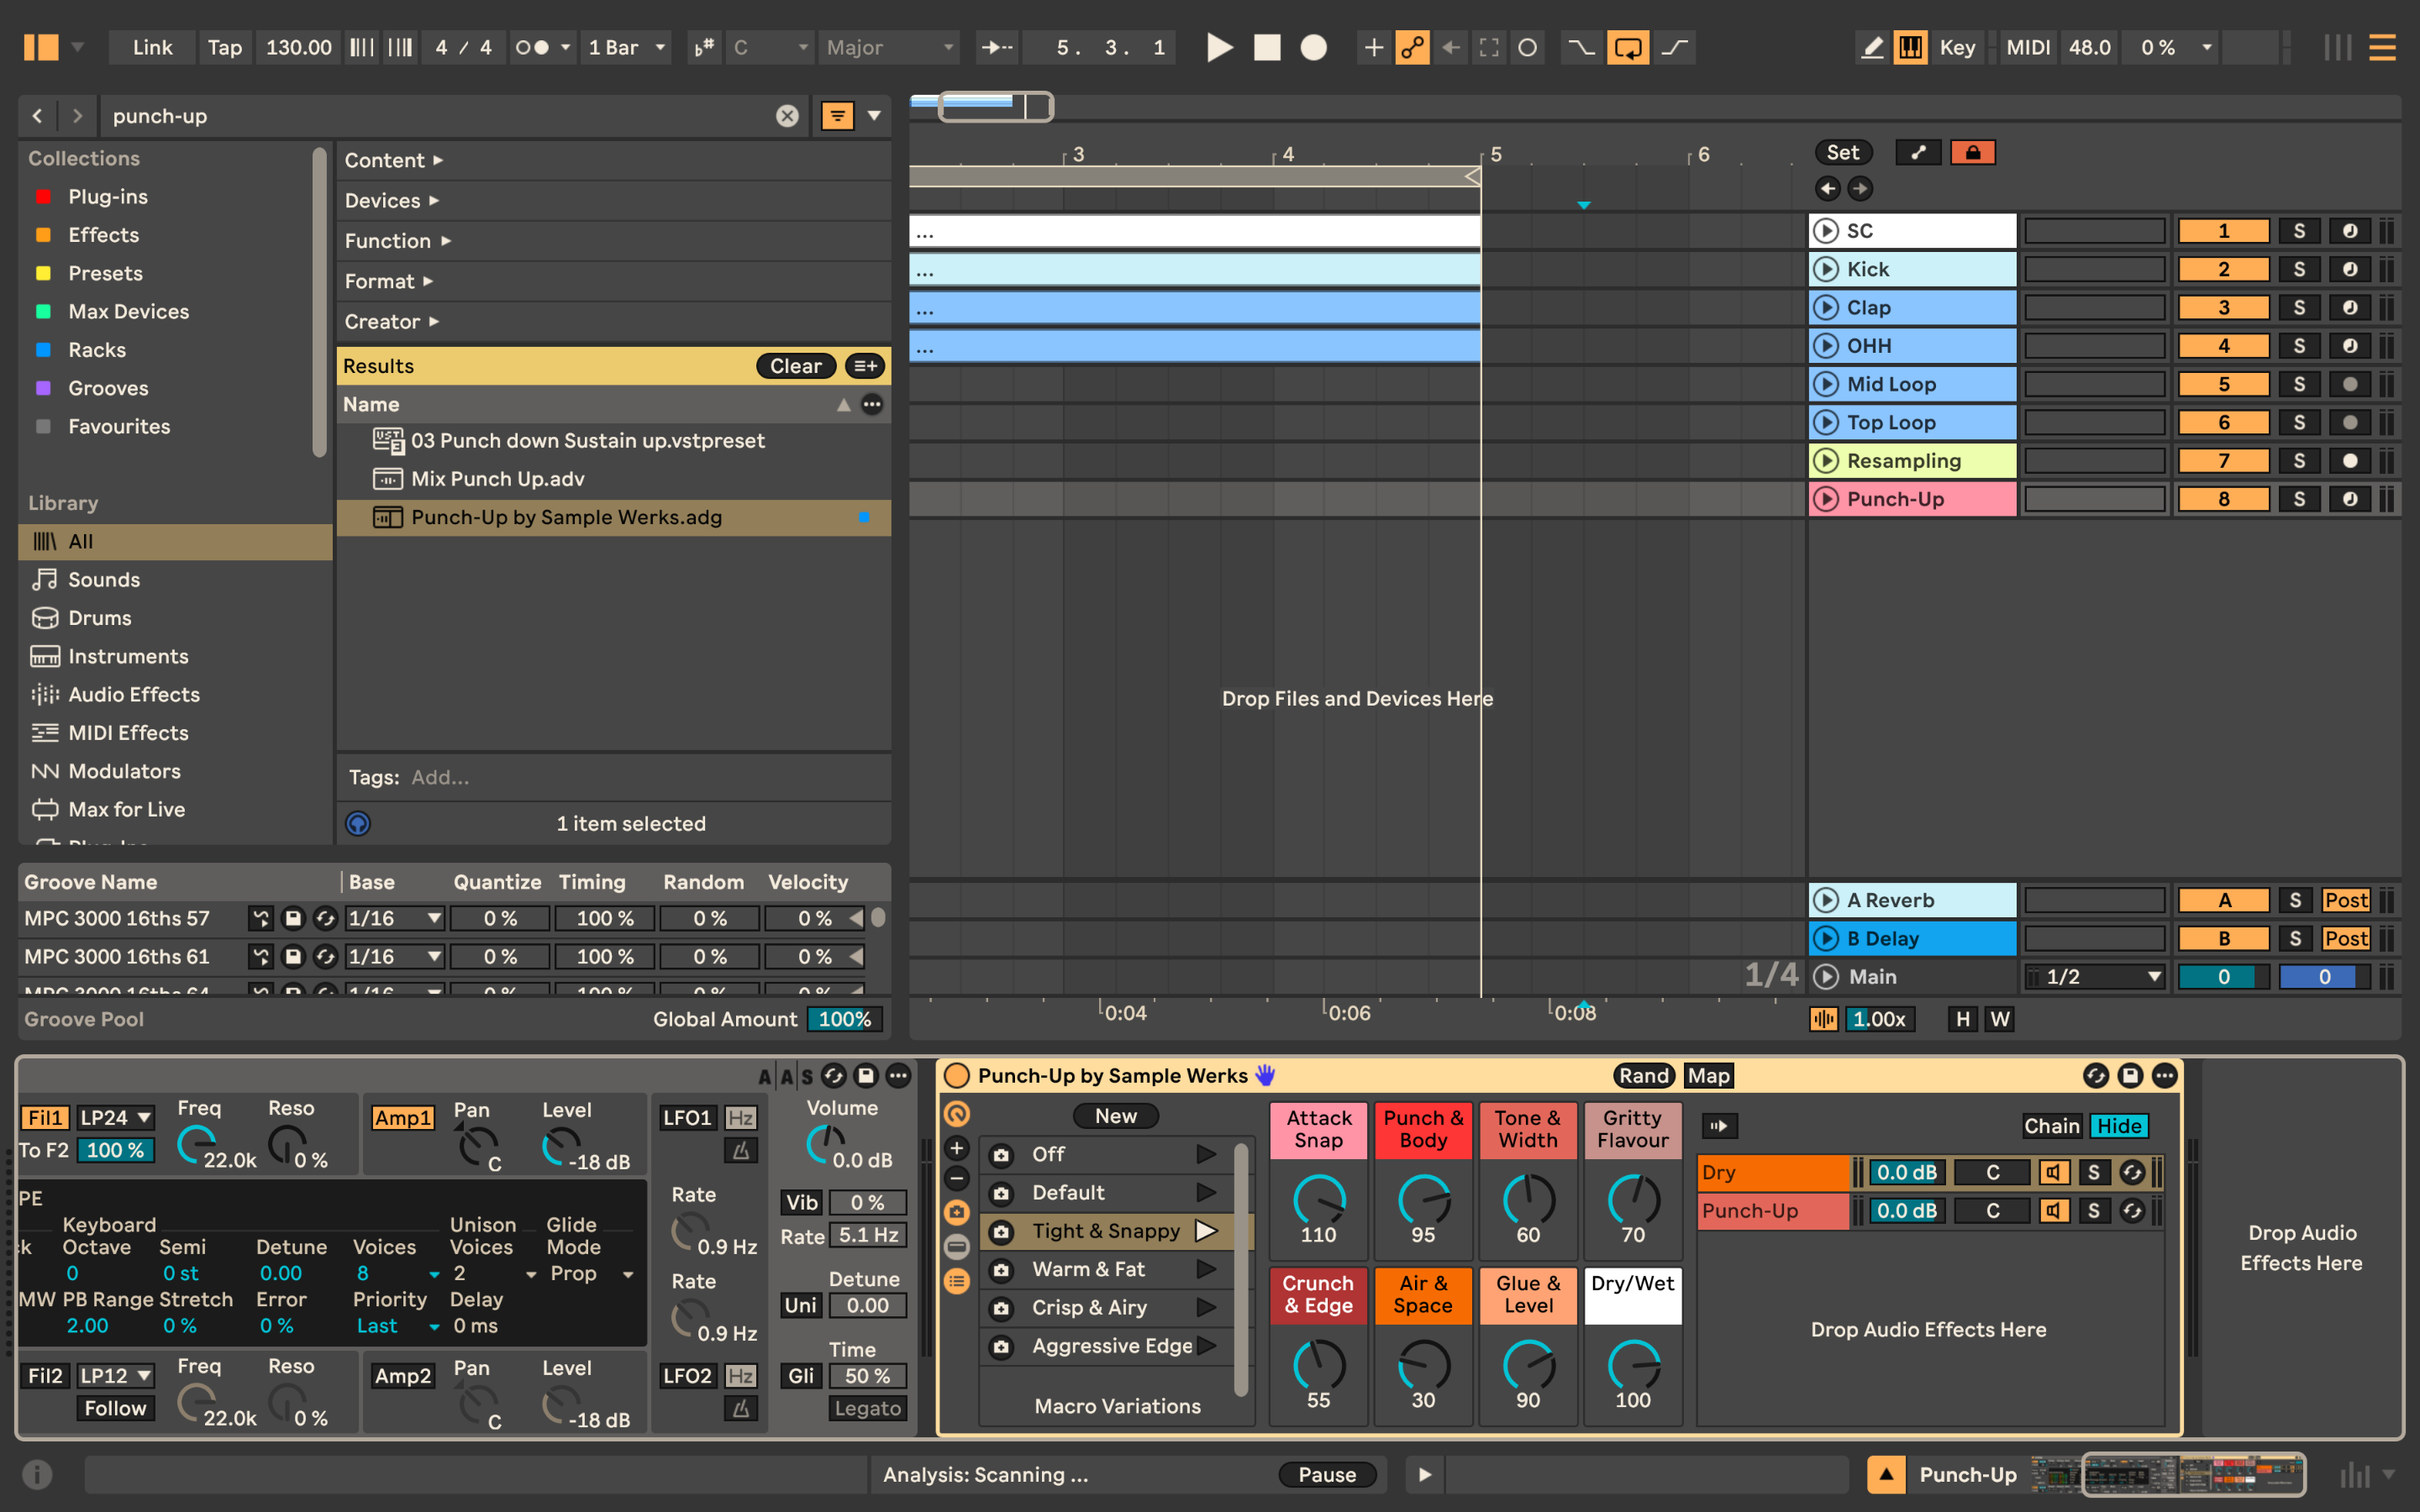This screenshot has height=1512, width=2420.
Task: Save the Punch-Up rack preset with the disk icon
Action: [x=2130, y=1075]
